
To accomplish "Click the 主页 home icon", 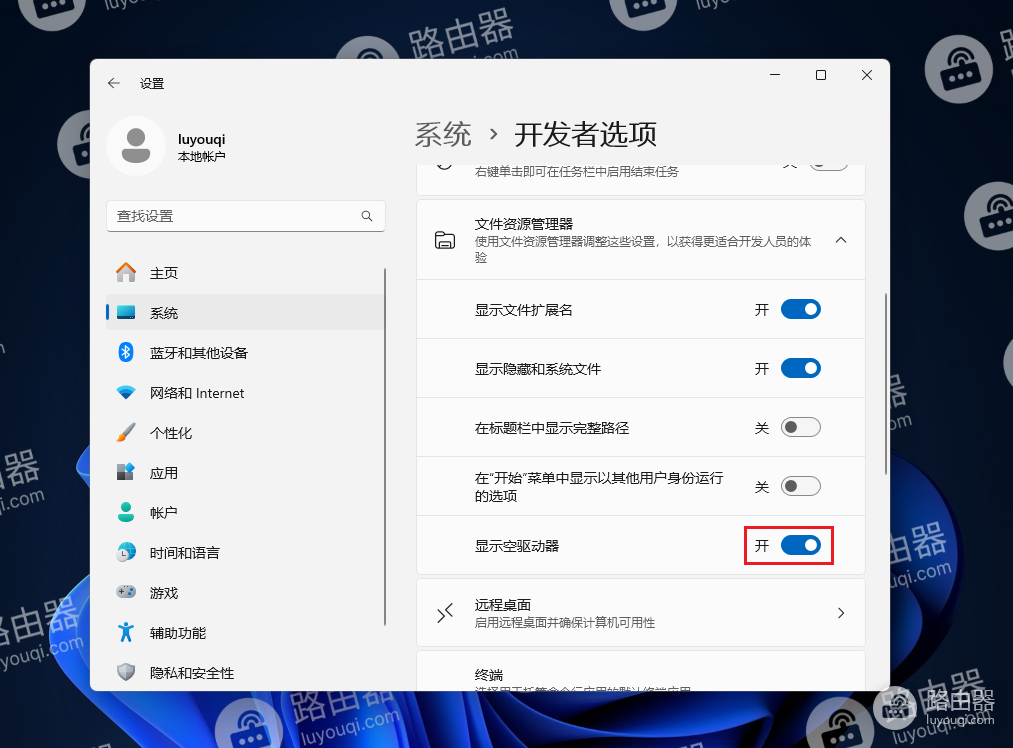I will [126, 273].
